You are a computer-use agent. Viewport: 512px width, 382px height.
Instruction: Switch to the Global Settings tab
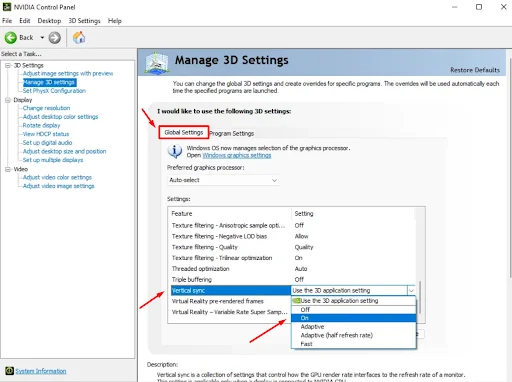point(184,132)
